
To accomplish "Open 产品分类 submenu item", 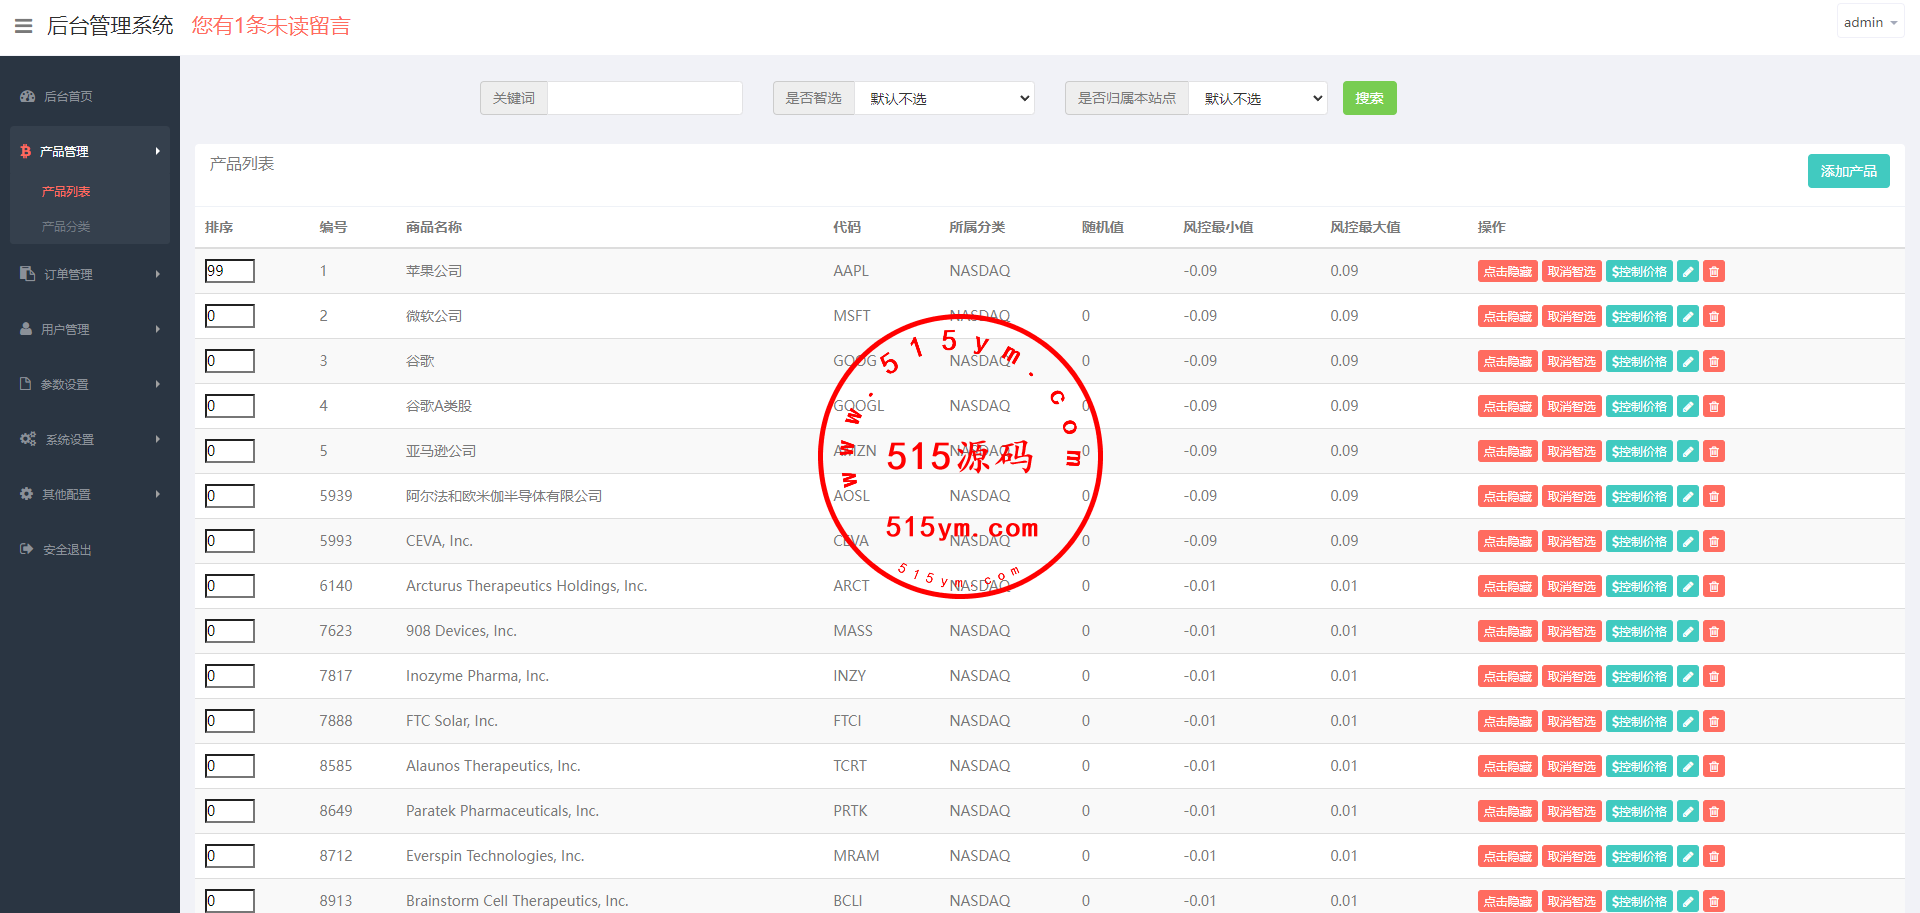I will pos(66,226).
